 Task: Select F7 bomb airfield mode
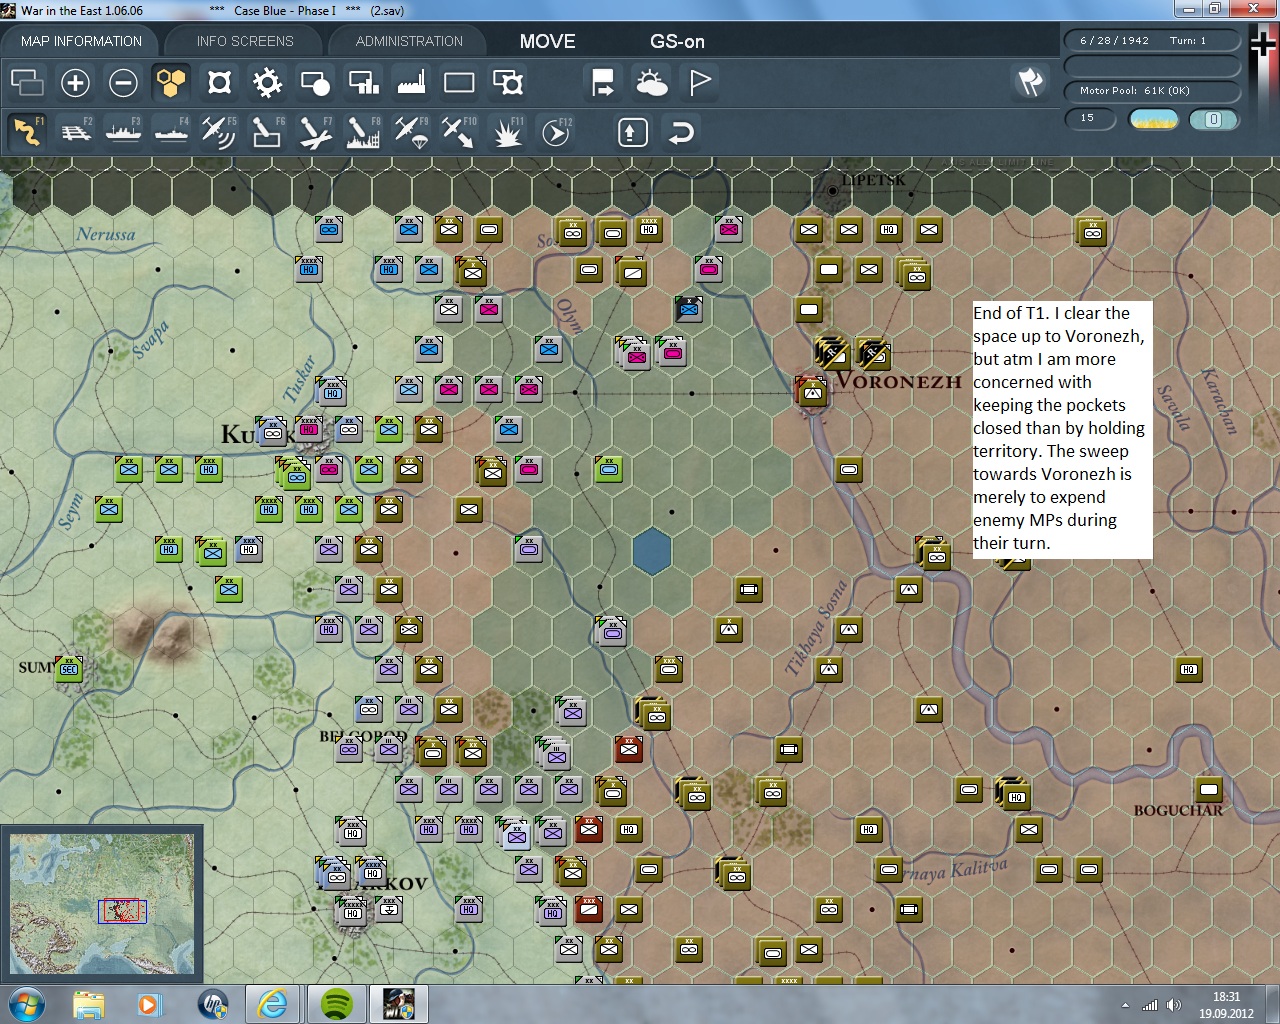click(315, 132)
